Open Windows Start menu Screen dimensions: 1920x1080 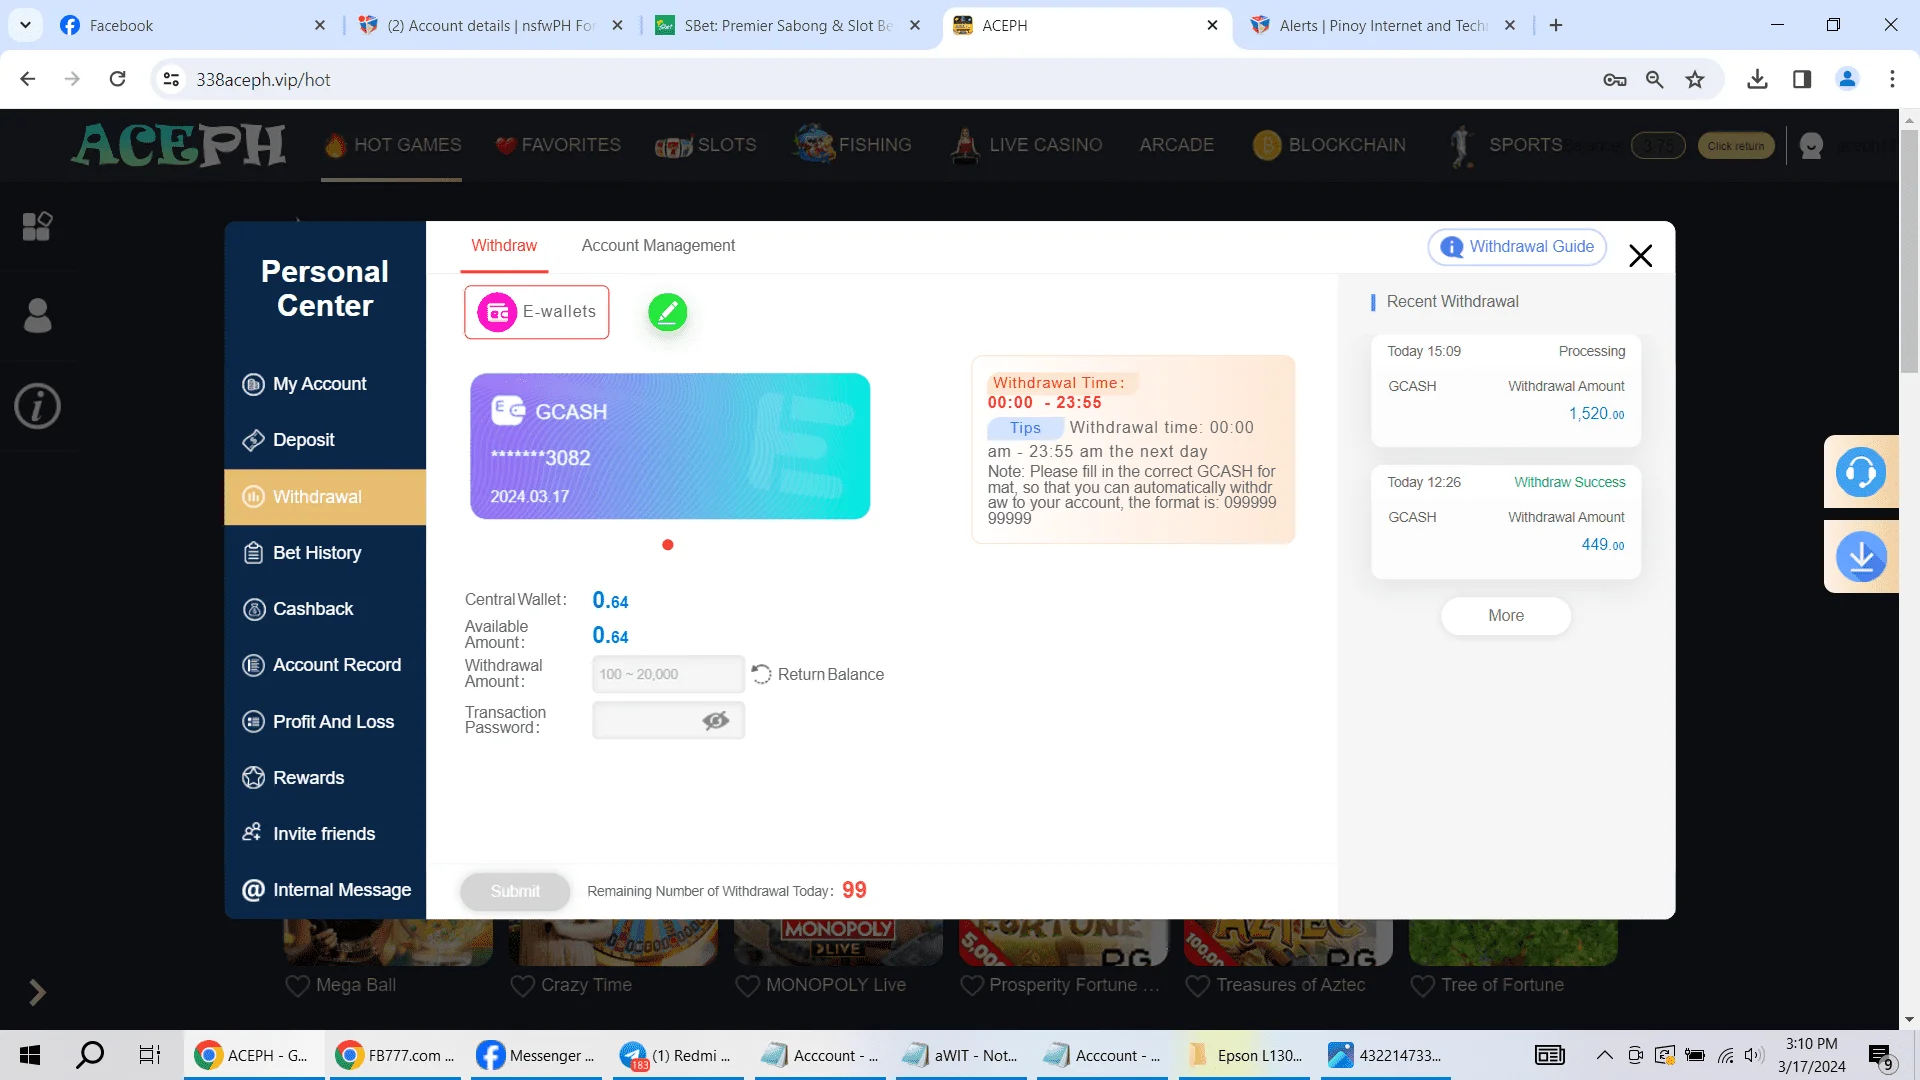30,1055
